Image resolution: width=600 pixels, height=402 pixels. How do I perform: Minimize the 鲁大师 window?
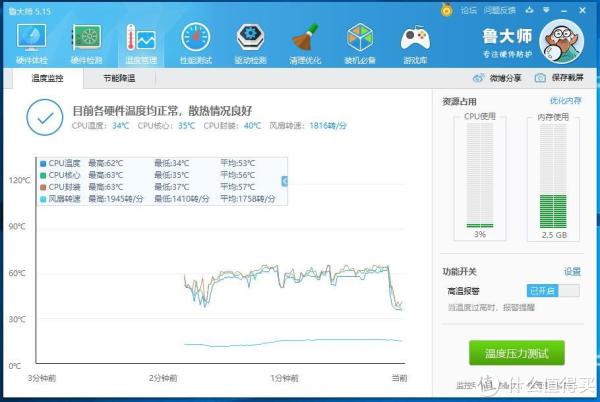[564, 11]
